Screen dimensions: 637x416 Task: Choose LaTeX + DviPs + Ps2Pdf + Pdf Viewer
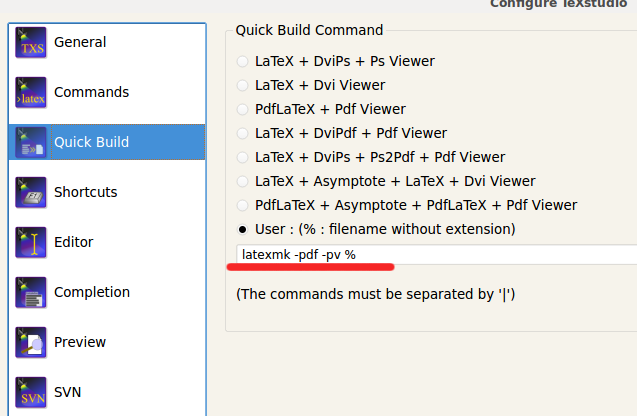(x=243, y=157)
